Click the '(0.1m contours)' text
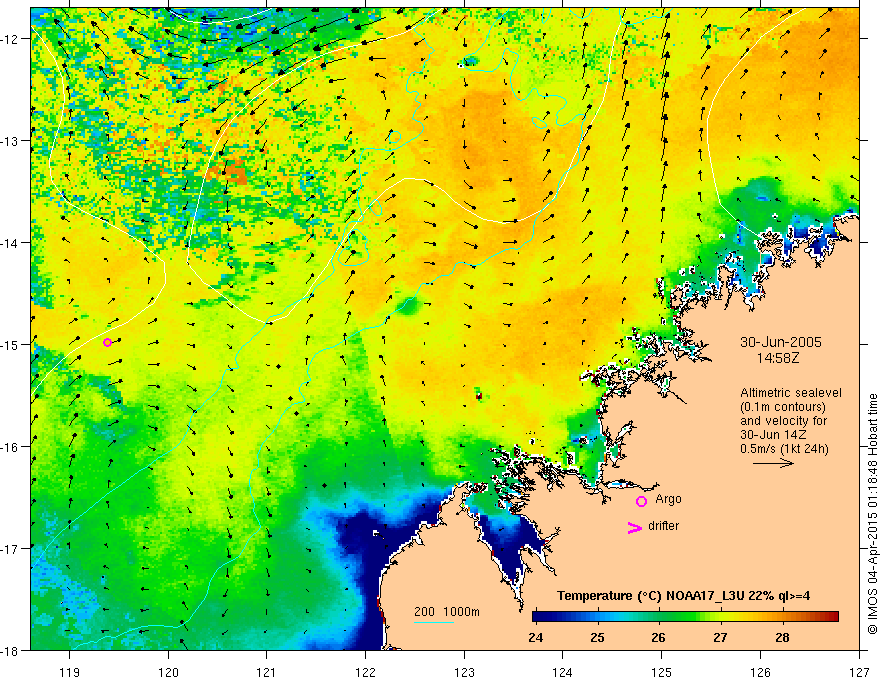This screenshot has width=880, height=680. click(783, 407)
